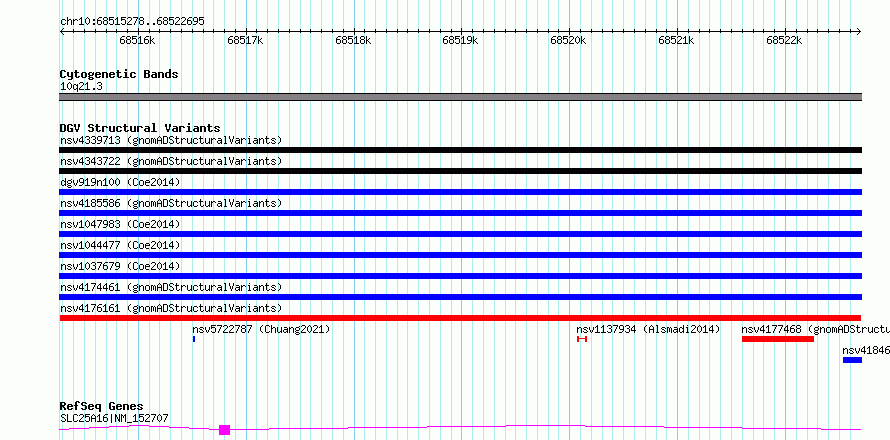
Task: Select the RefSeq Genes track title
Action: [x=102, y=407]
